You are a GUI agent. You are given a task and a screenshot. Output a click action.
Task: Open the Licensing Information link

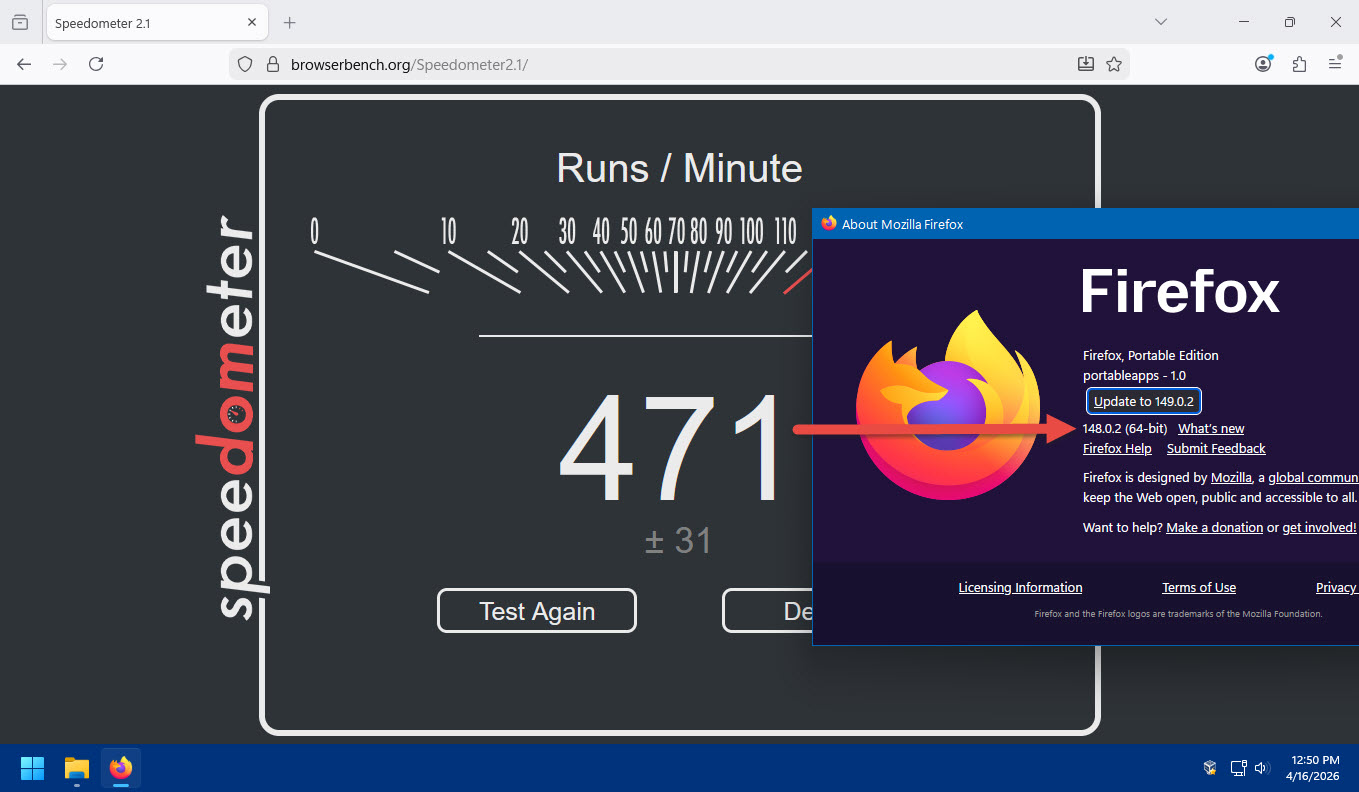[1020, 587]
